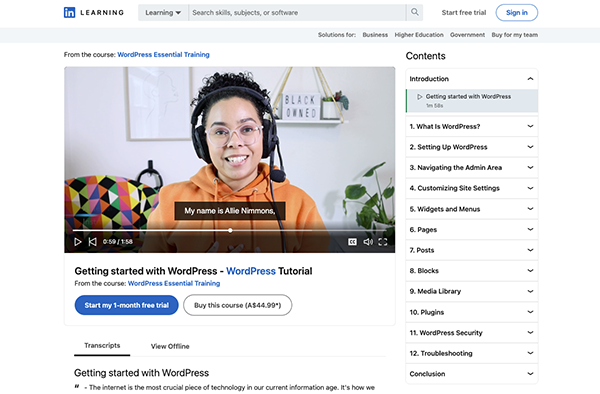Click the 1m 58s lesson duration
The image size is (600, 394).
tap(434, 106)
